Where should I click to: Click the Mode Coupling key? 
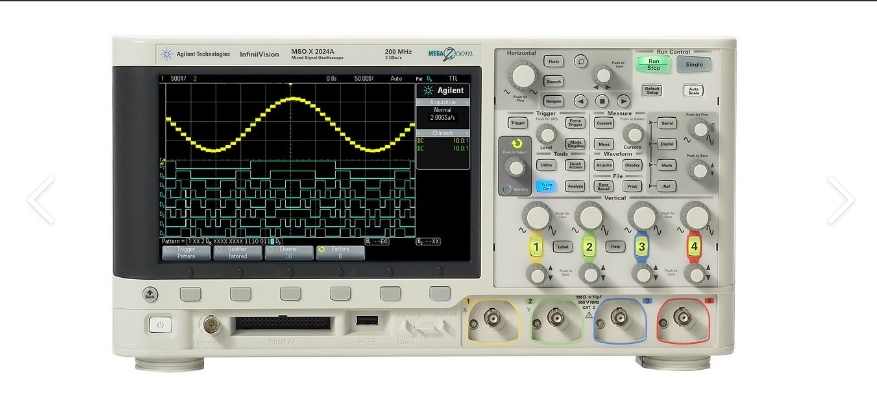pos(574,144)
